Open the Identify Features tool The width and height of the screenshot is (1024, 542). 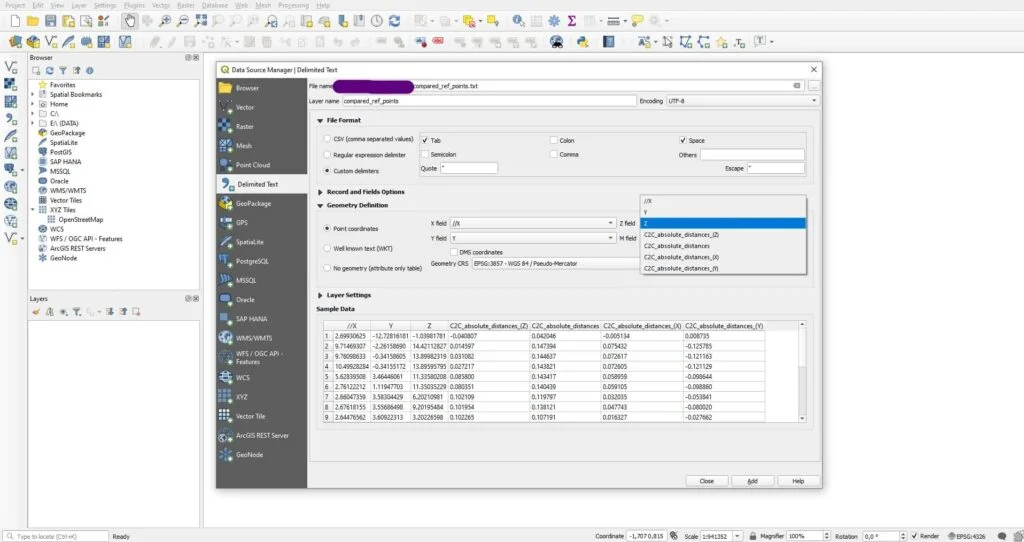(x=518, y=21)
